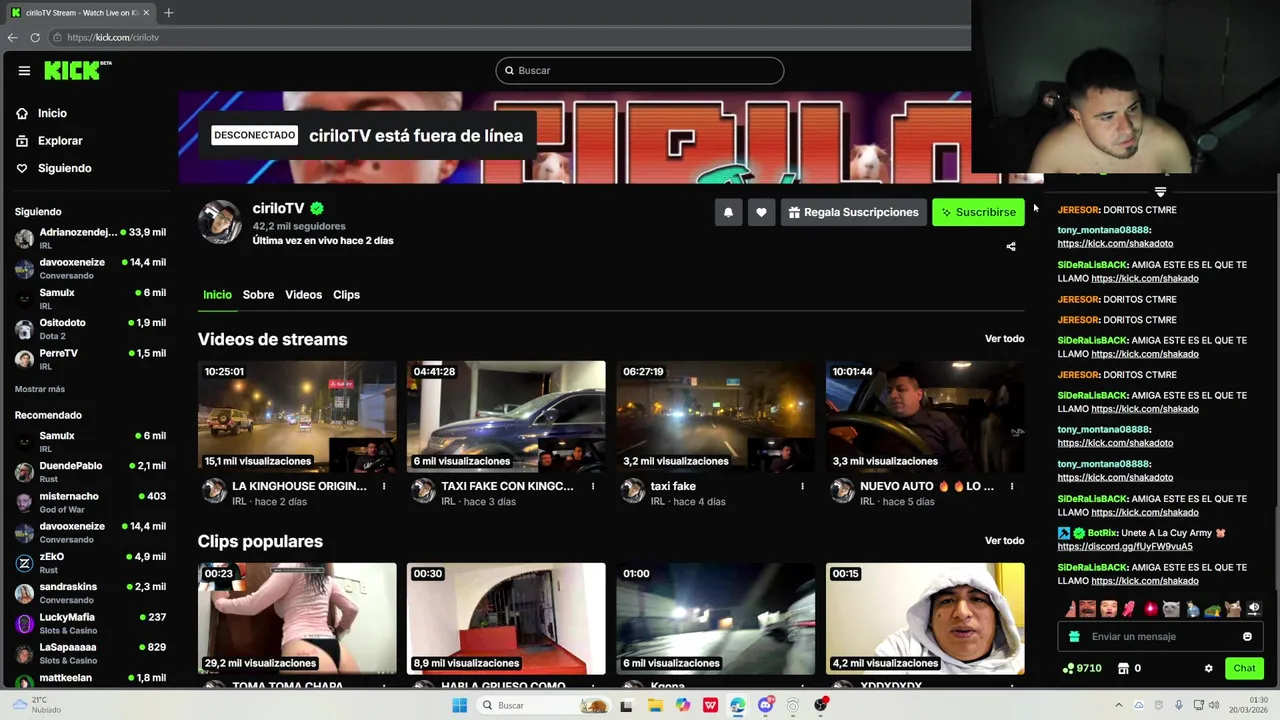The height and width of the screenshot is (720, 1280).
Task: Open Adrianozendej channel in Siguiendo
Action: pyautogui.click(x=90, y=238)
